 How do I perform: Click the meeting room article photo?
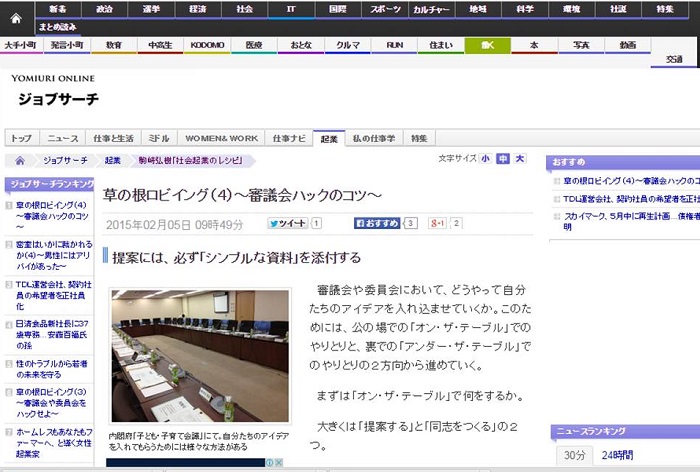[200, 355]
